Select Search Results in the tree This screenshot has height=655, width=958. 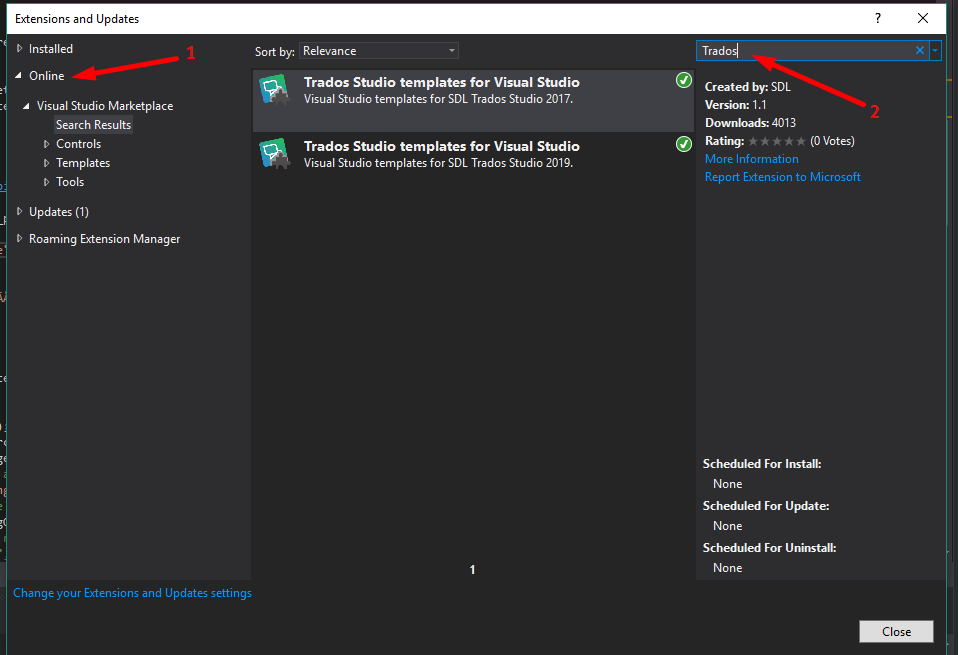pos(93,125)
